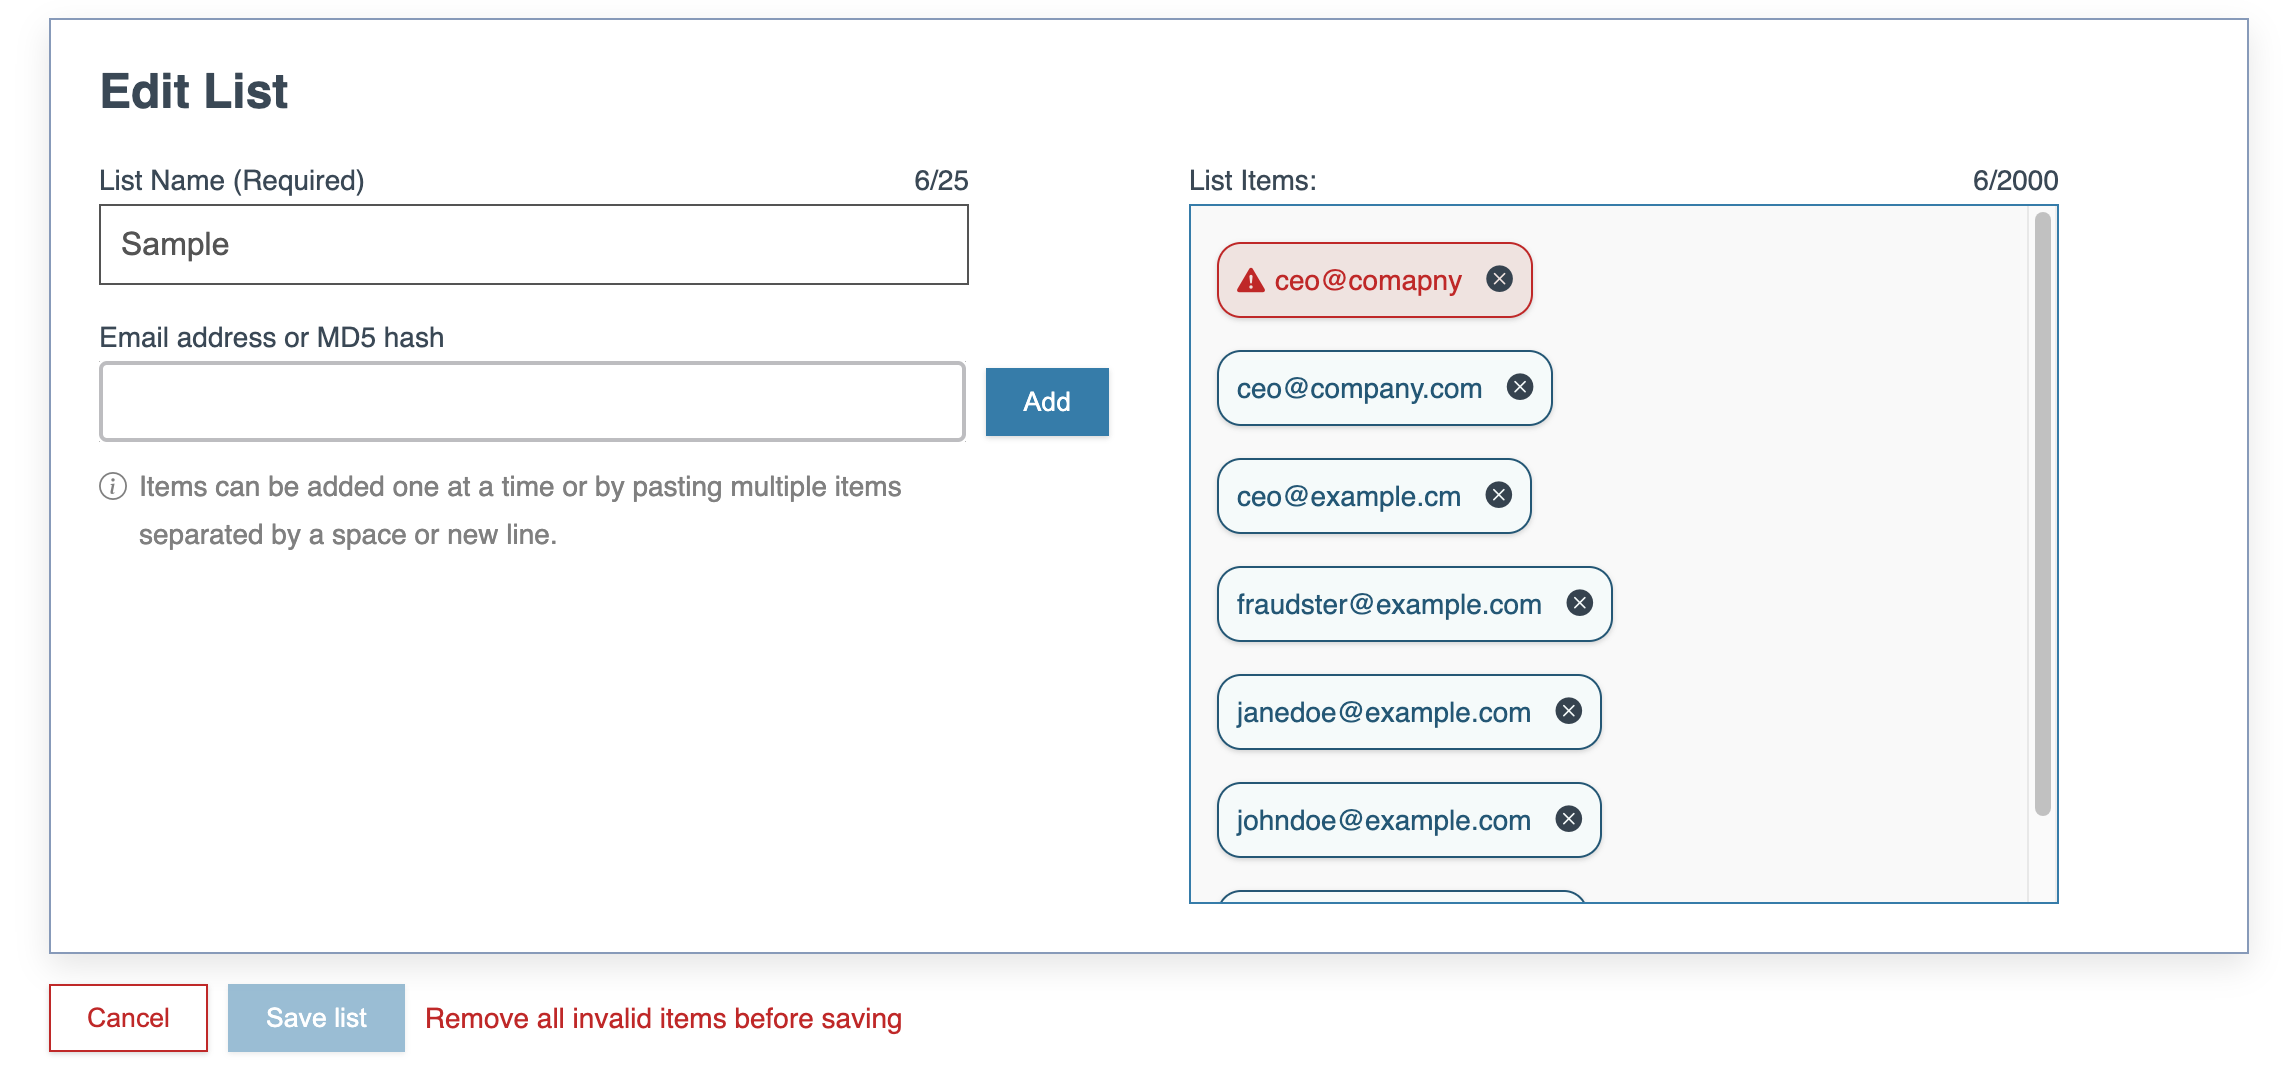Image resolution: width=2294 pixels, height=1092 pixels.
Task: Click the johndoe@example.com chip label
Action: (x=1384, y=820)
